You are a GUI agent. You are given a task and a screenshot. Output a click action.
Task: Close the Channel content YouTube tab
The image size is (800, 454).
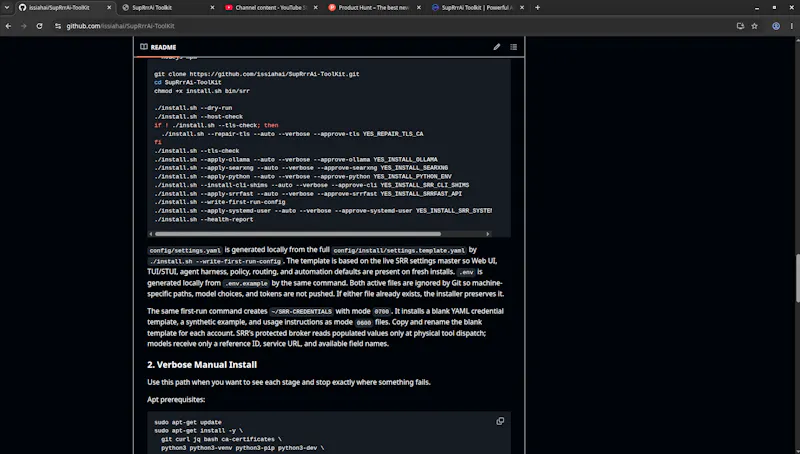315,8
